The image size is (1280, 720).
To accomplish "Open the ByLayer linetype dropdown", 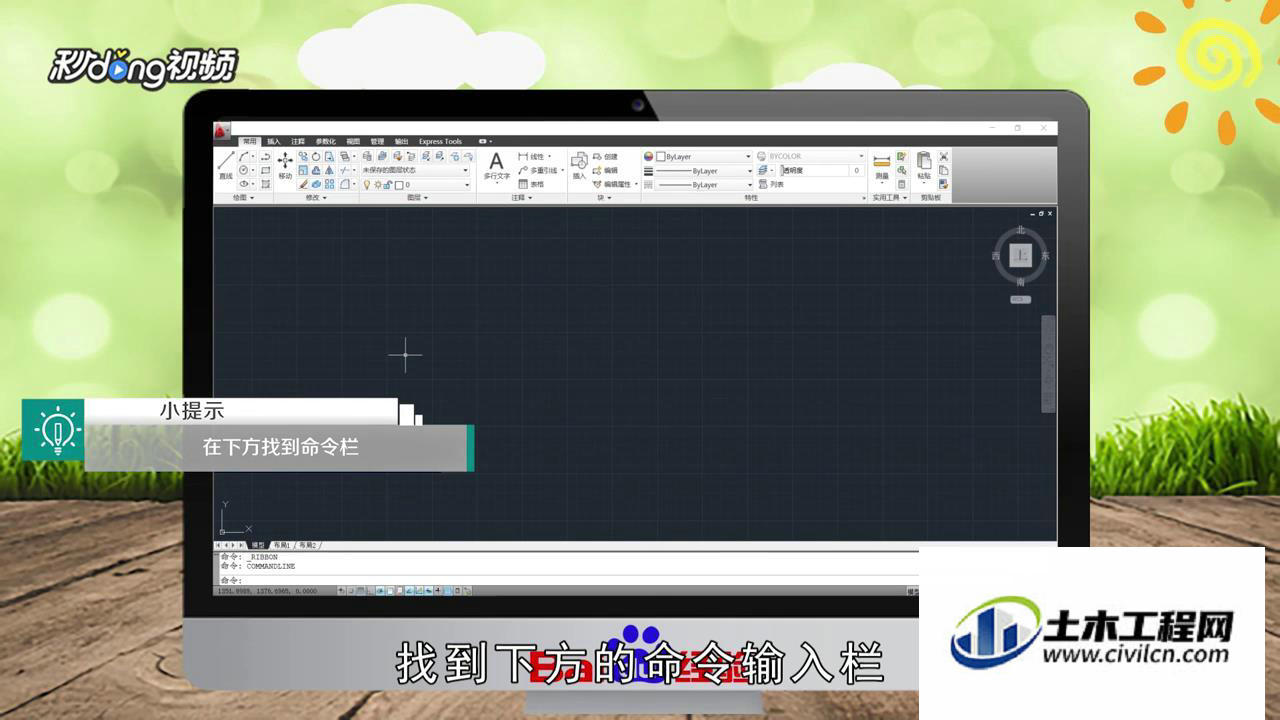I will point(703,185).
